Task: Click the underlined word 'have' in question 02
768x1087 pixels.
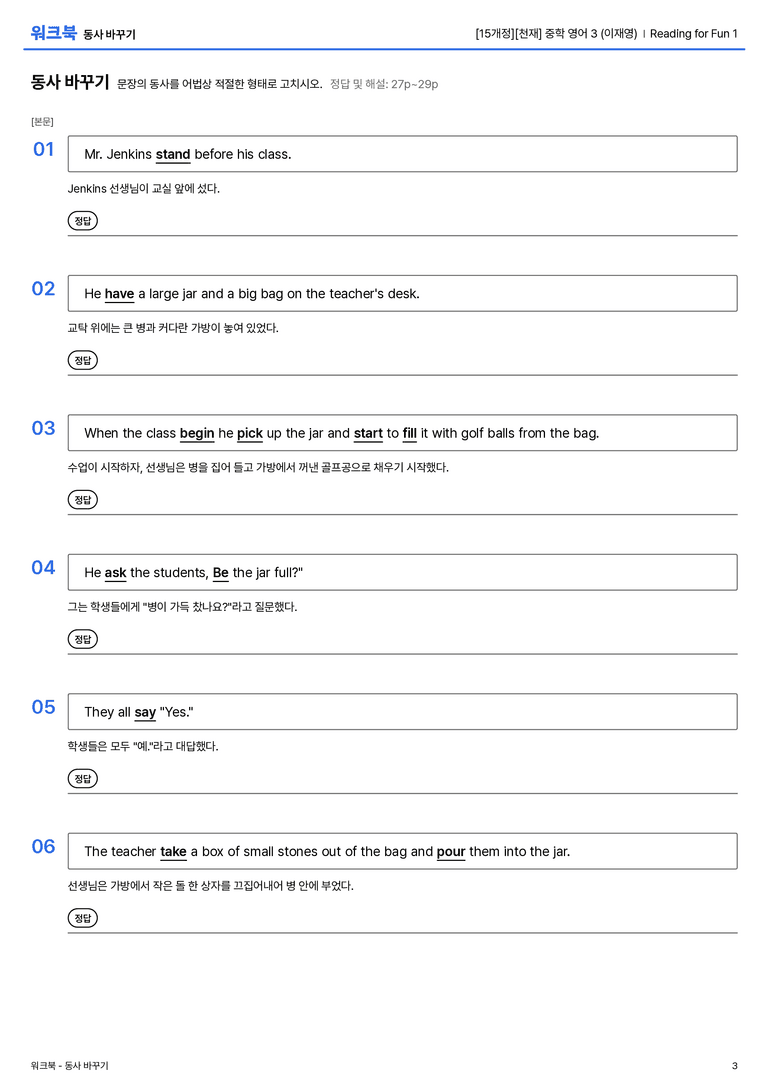Action: pos(119,294)
